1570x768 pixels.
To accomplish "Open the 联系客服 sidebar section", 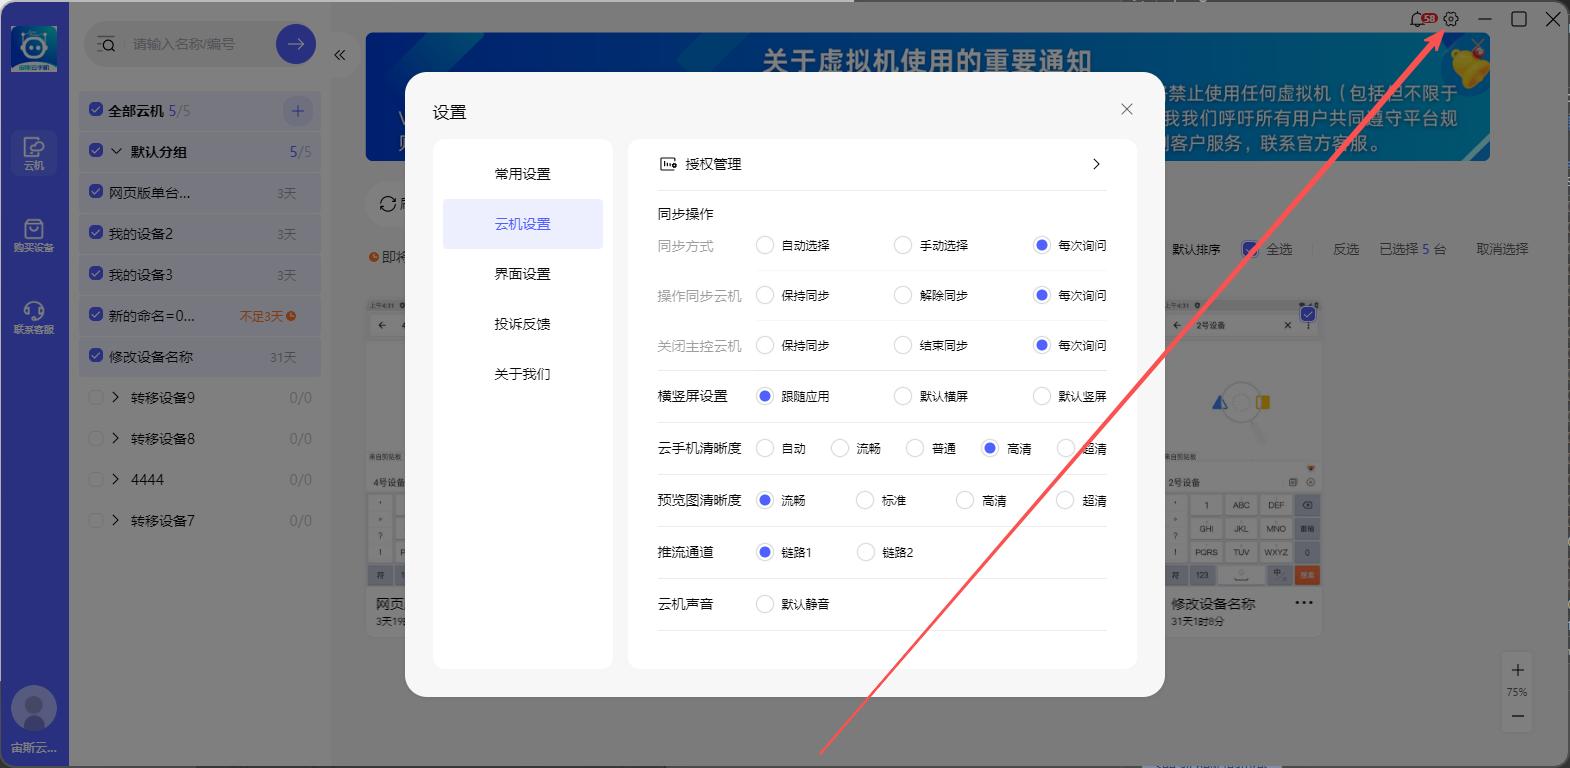I will (x=34, y=318).
